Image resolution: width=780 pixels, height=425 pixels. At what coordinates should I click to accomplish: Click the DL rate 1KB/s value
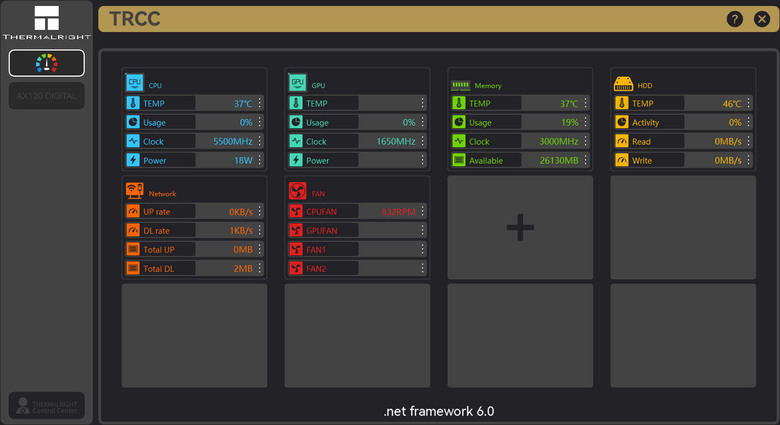(241, 230)
